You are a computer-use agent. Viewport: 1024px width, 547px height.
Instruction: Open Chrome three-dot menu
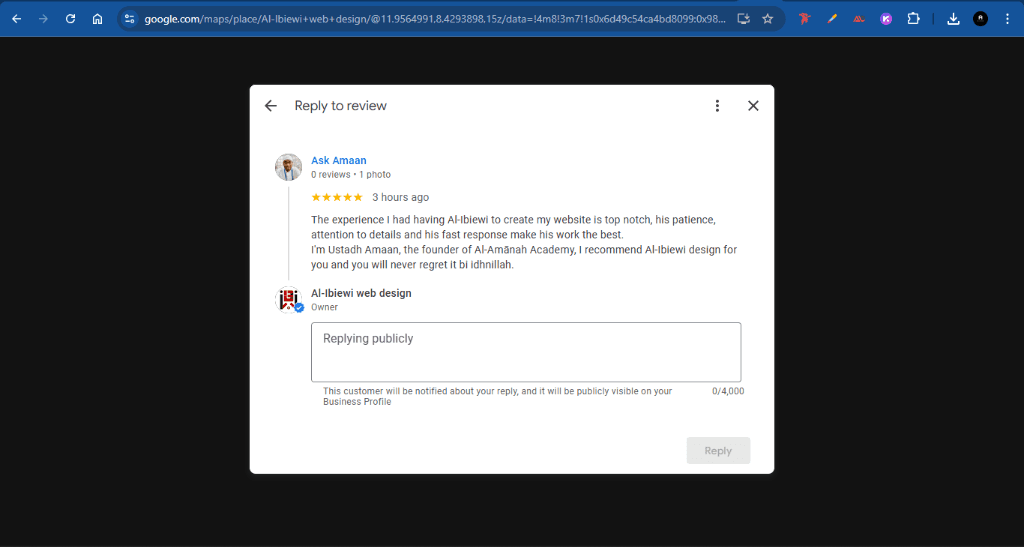point(1008,19)
